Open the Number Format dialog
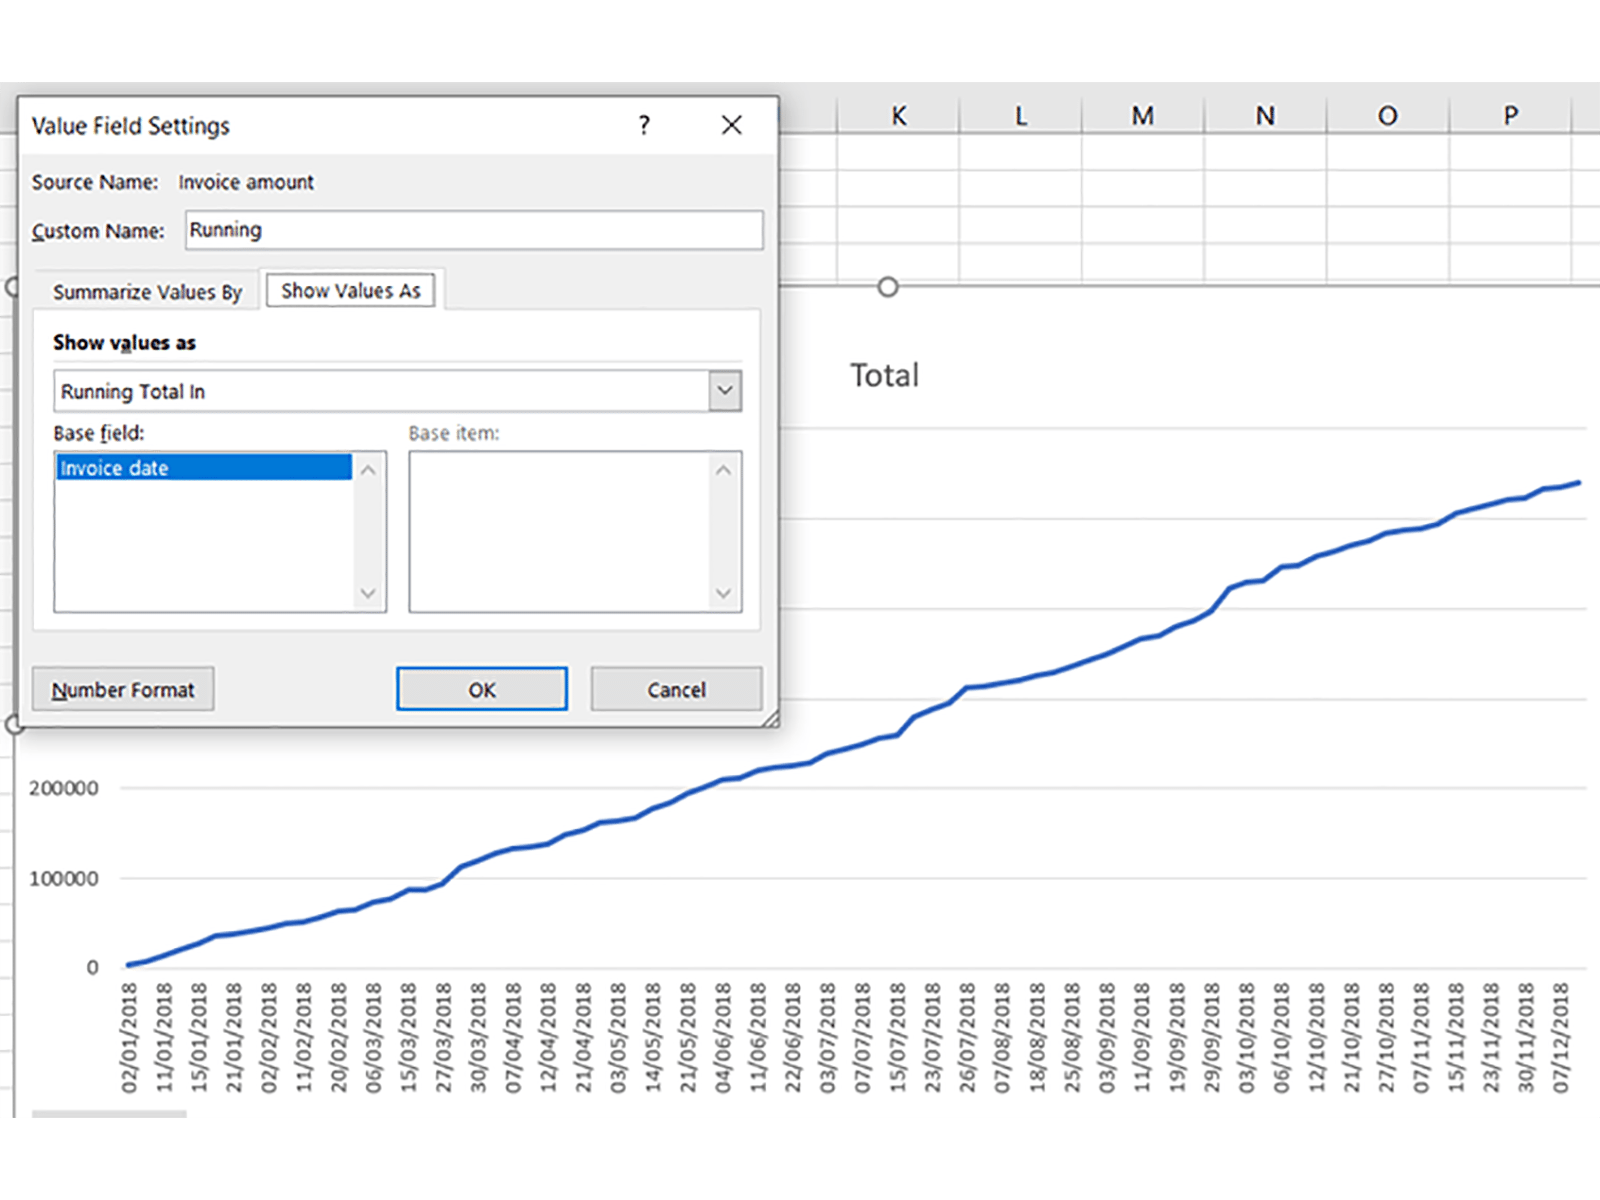1600x1200 pixels. tap(123, 690)
